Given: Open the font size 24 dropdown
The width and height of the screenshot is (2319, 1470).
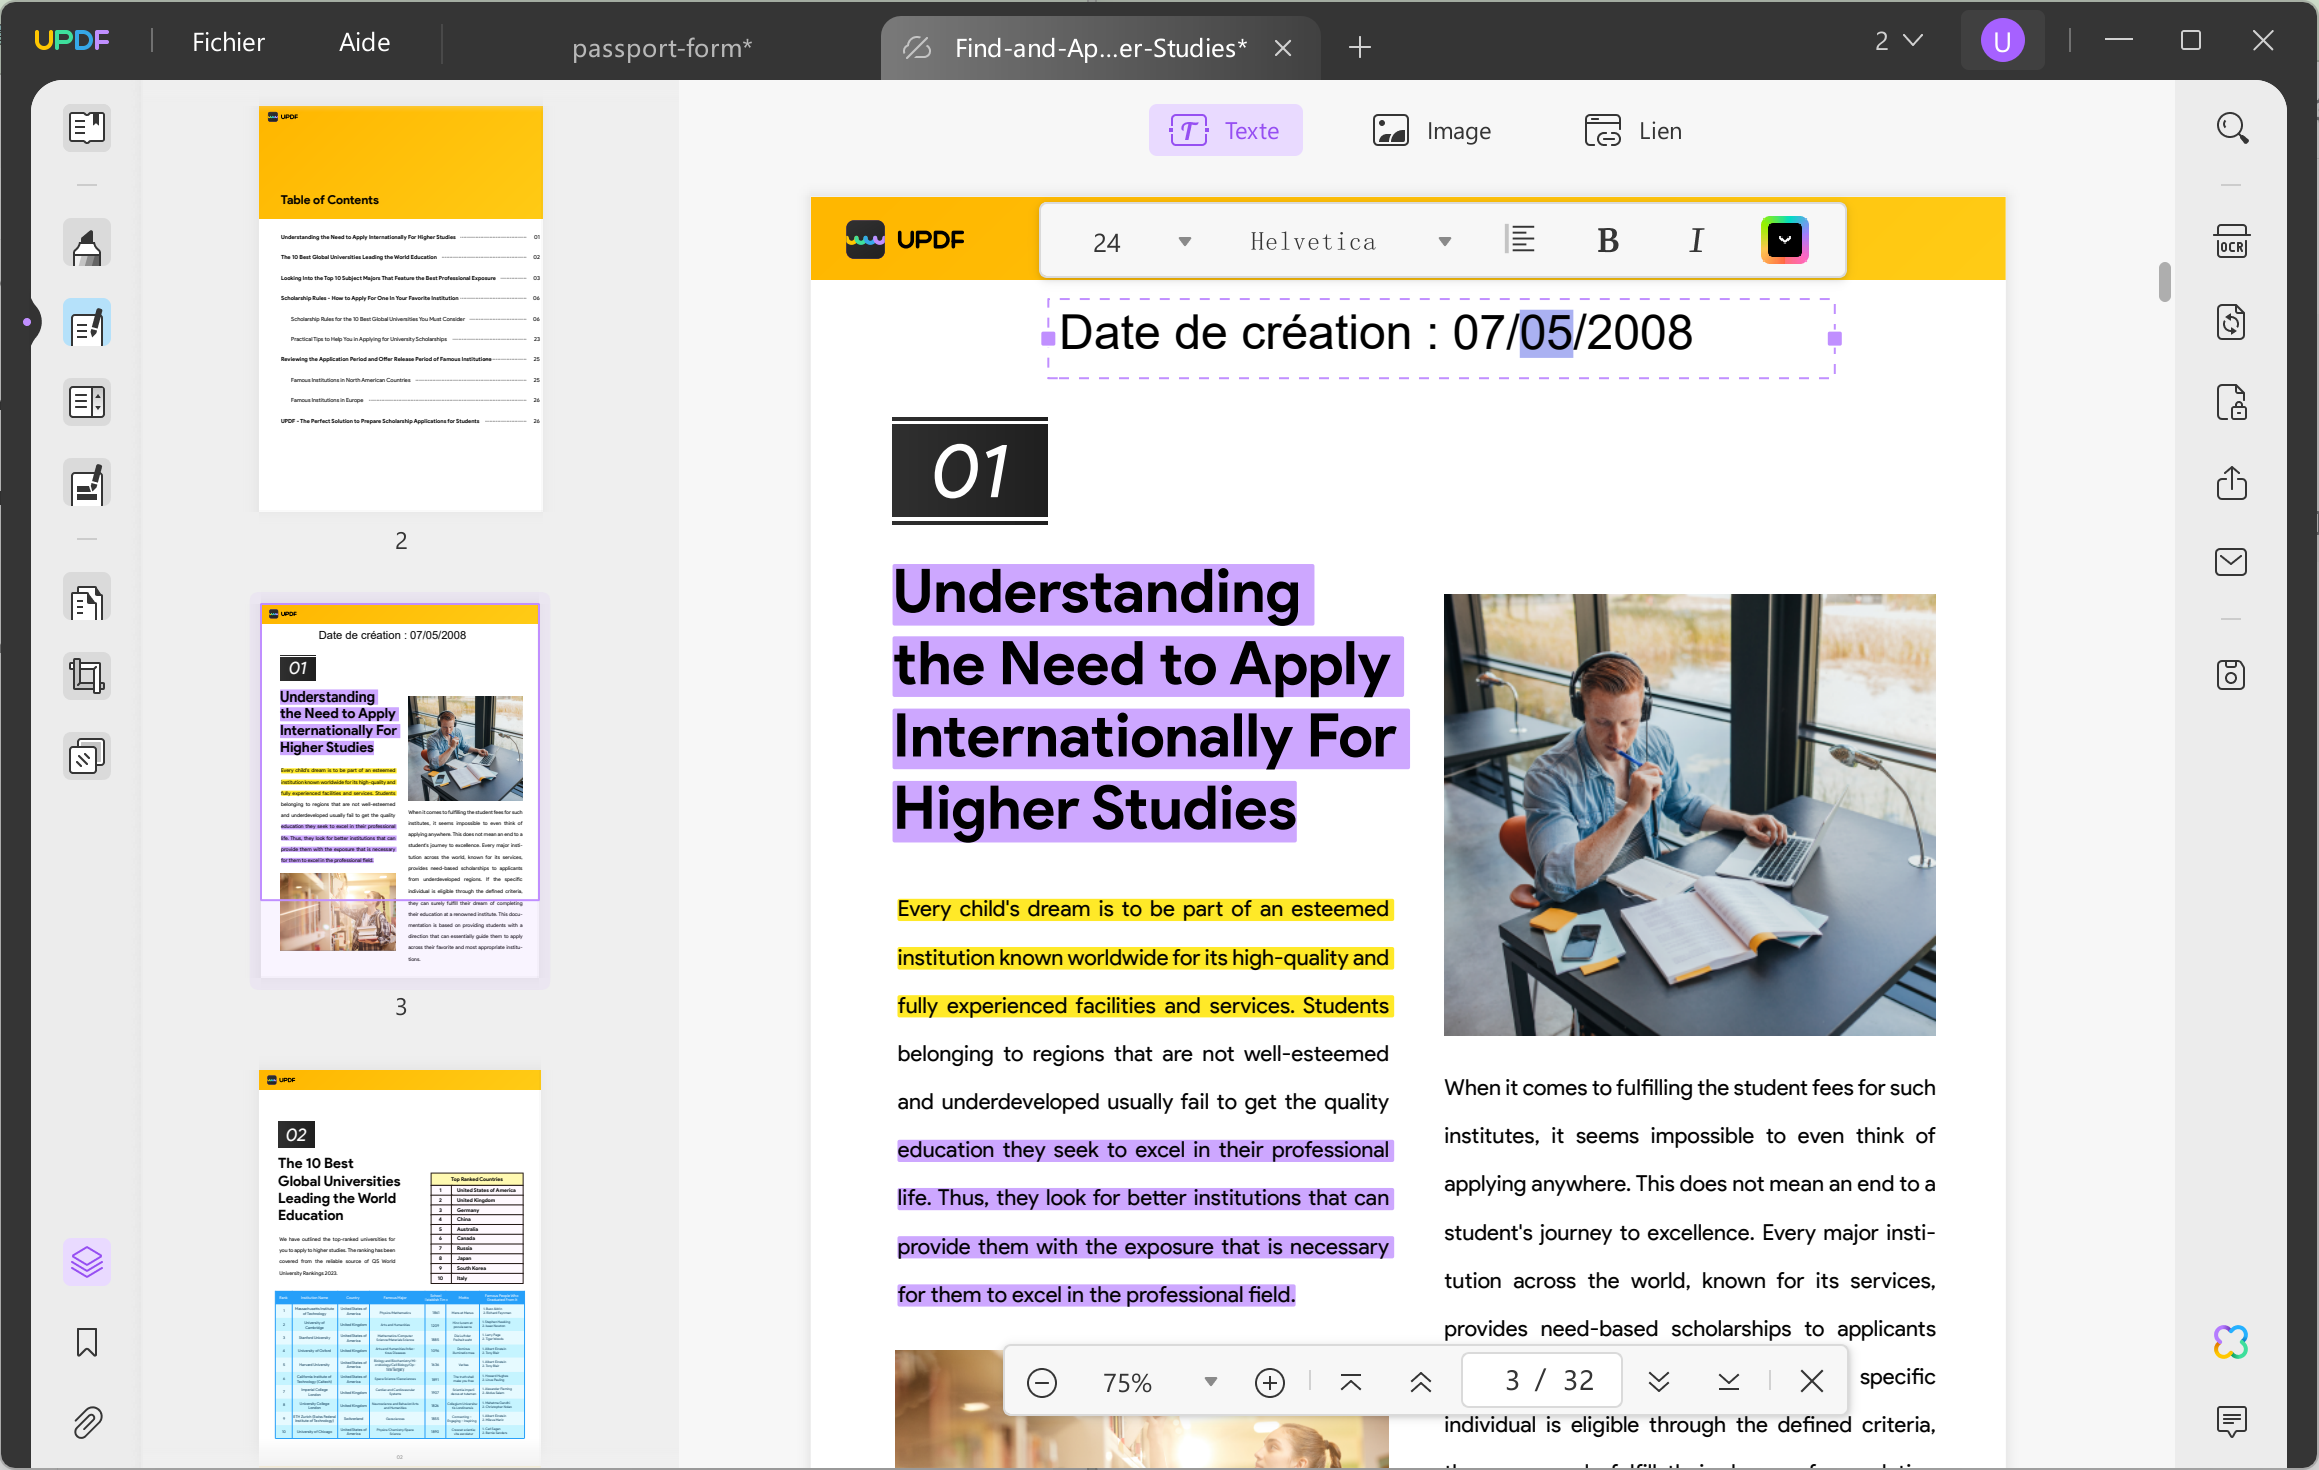Looking at the screenshot, I should point(1183,240).
